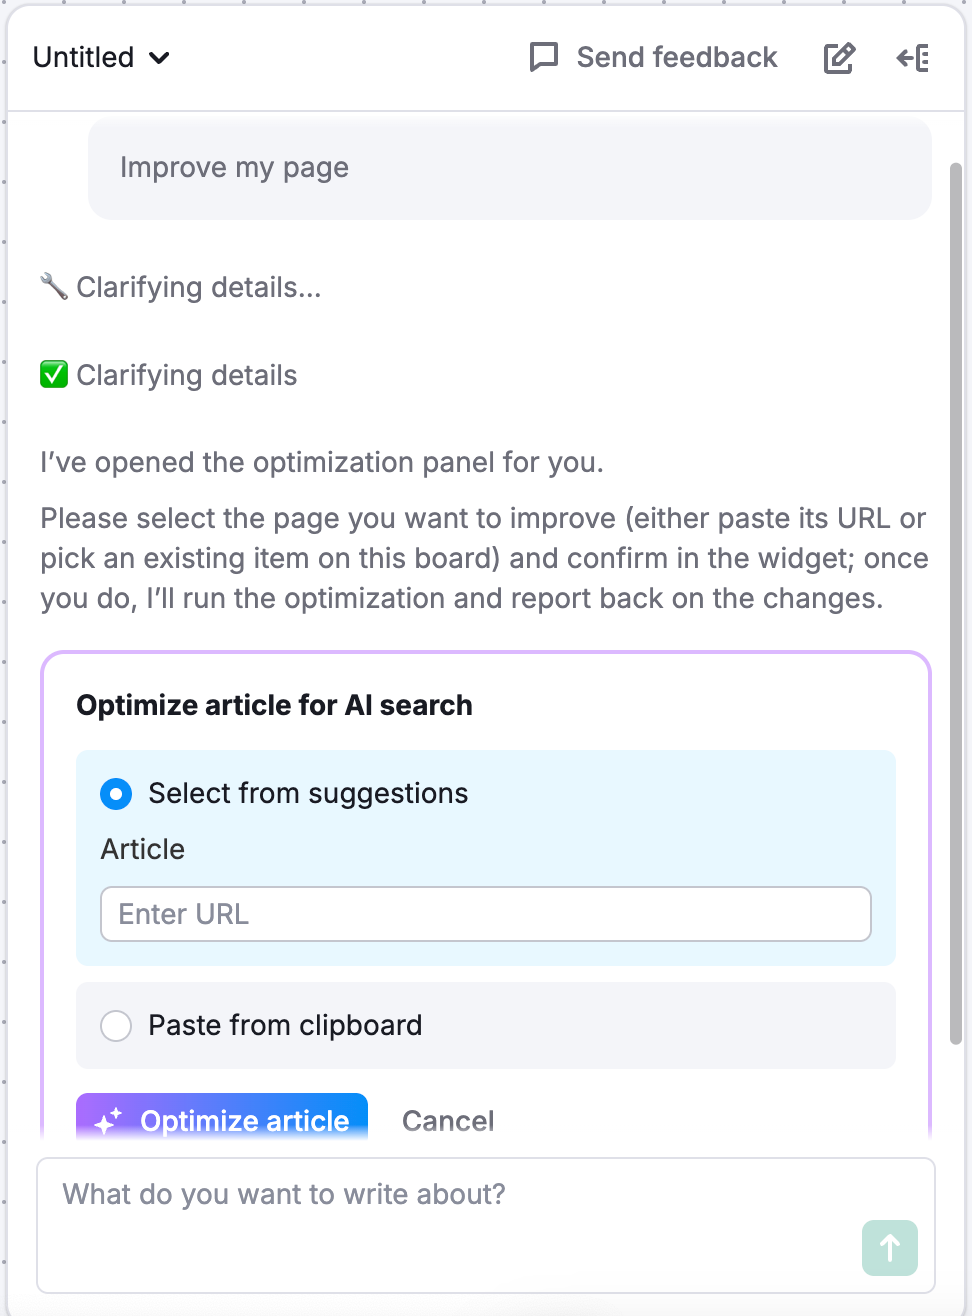Click the green checkmark next to Clarifying details

pyautogui.click(x=54, y=374)
